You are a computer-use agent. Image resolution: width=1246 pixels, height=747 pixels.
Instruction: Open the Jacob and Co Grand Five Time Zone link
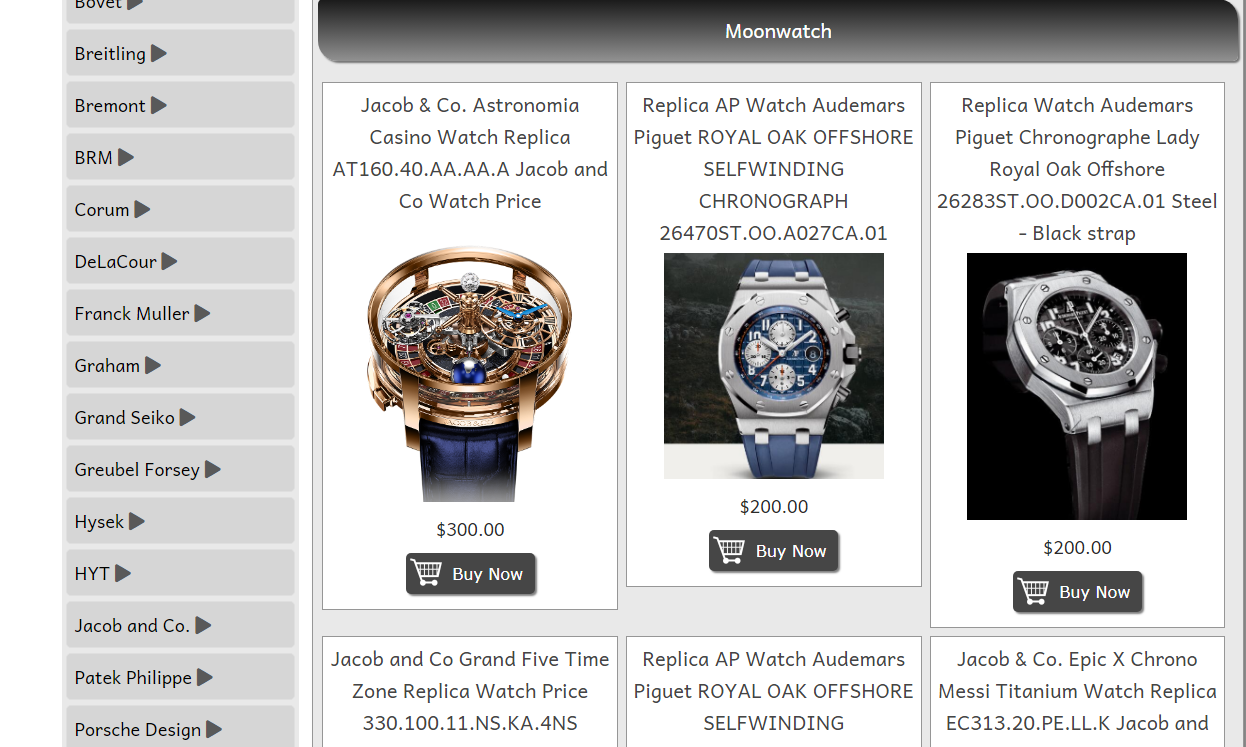pyautogui.click(x=470, y=691)
